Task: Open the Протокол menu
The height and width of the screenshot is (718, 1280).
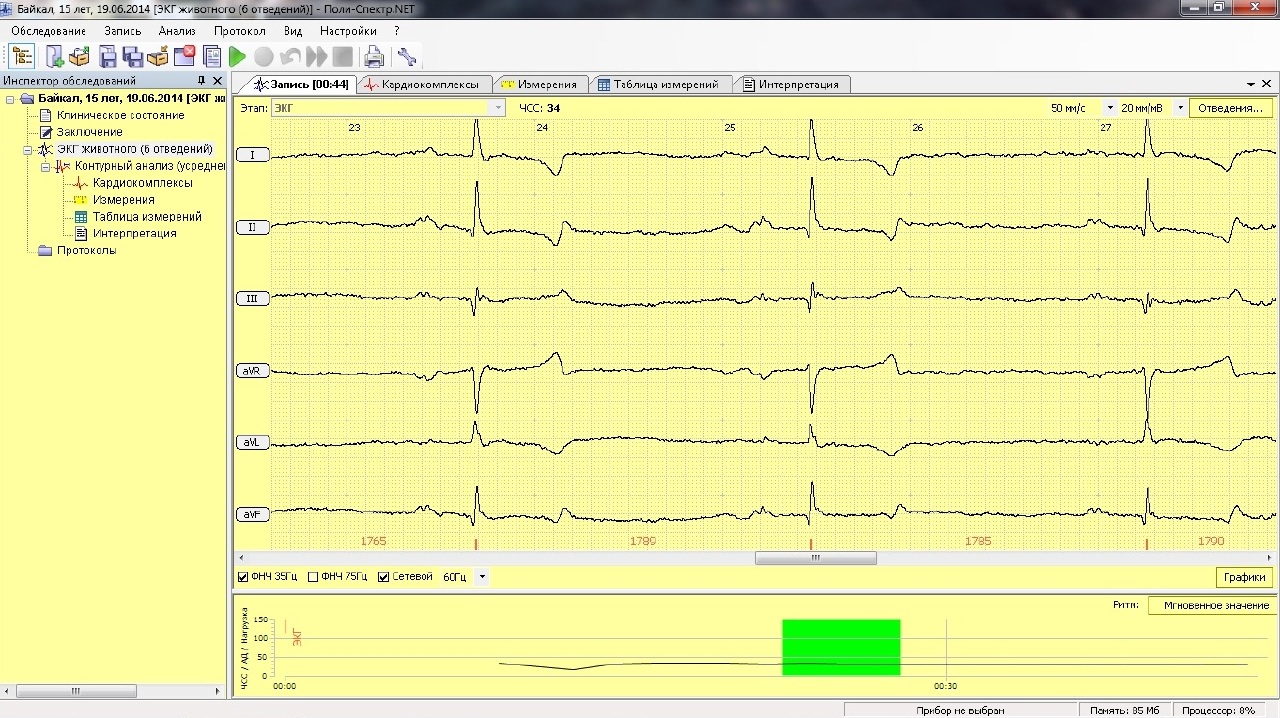Action: pos(240,31)
